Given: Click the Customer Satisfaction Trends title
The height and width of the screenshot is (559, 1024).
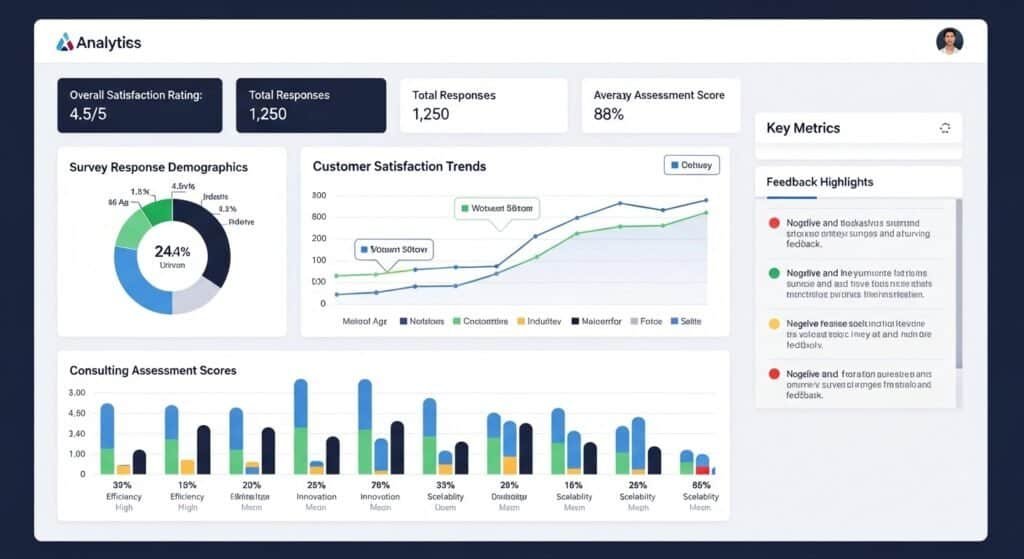Looking at the screenshot, I should click(x=400, y=167).
